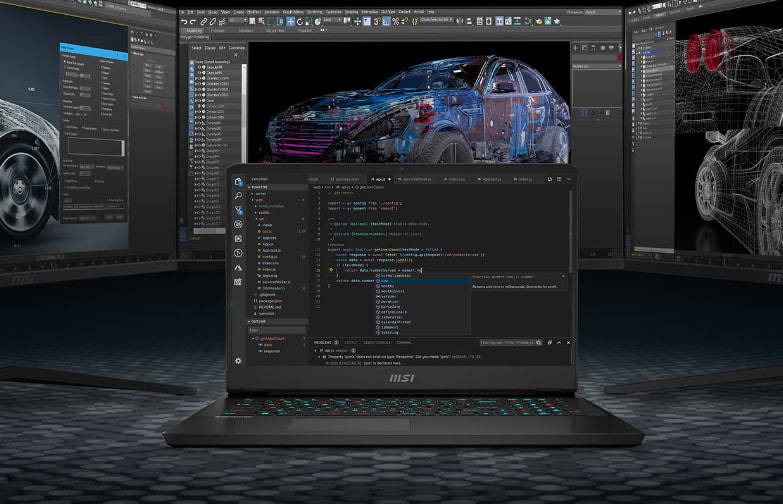The image size is (783, 504).
Task: Open Create tab plus icon in command panel
Action: coord(575,48)
